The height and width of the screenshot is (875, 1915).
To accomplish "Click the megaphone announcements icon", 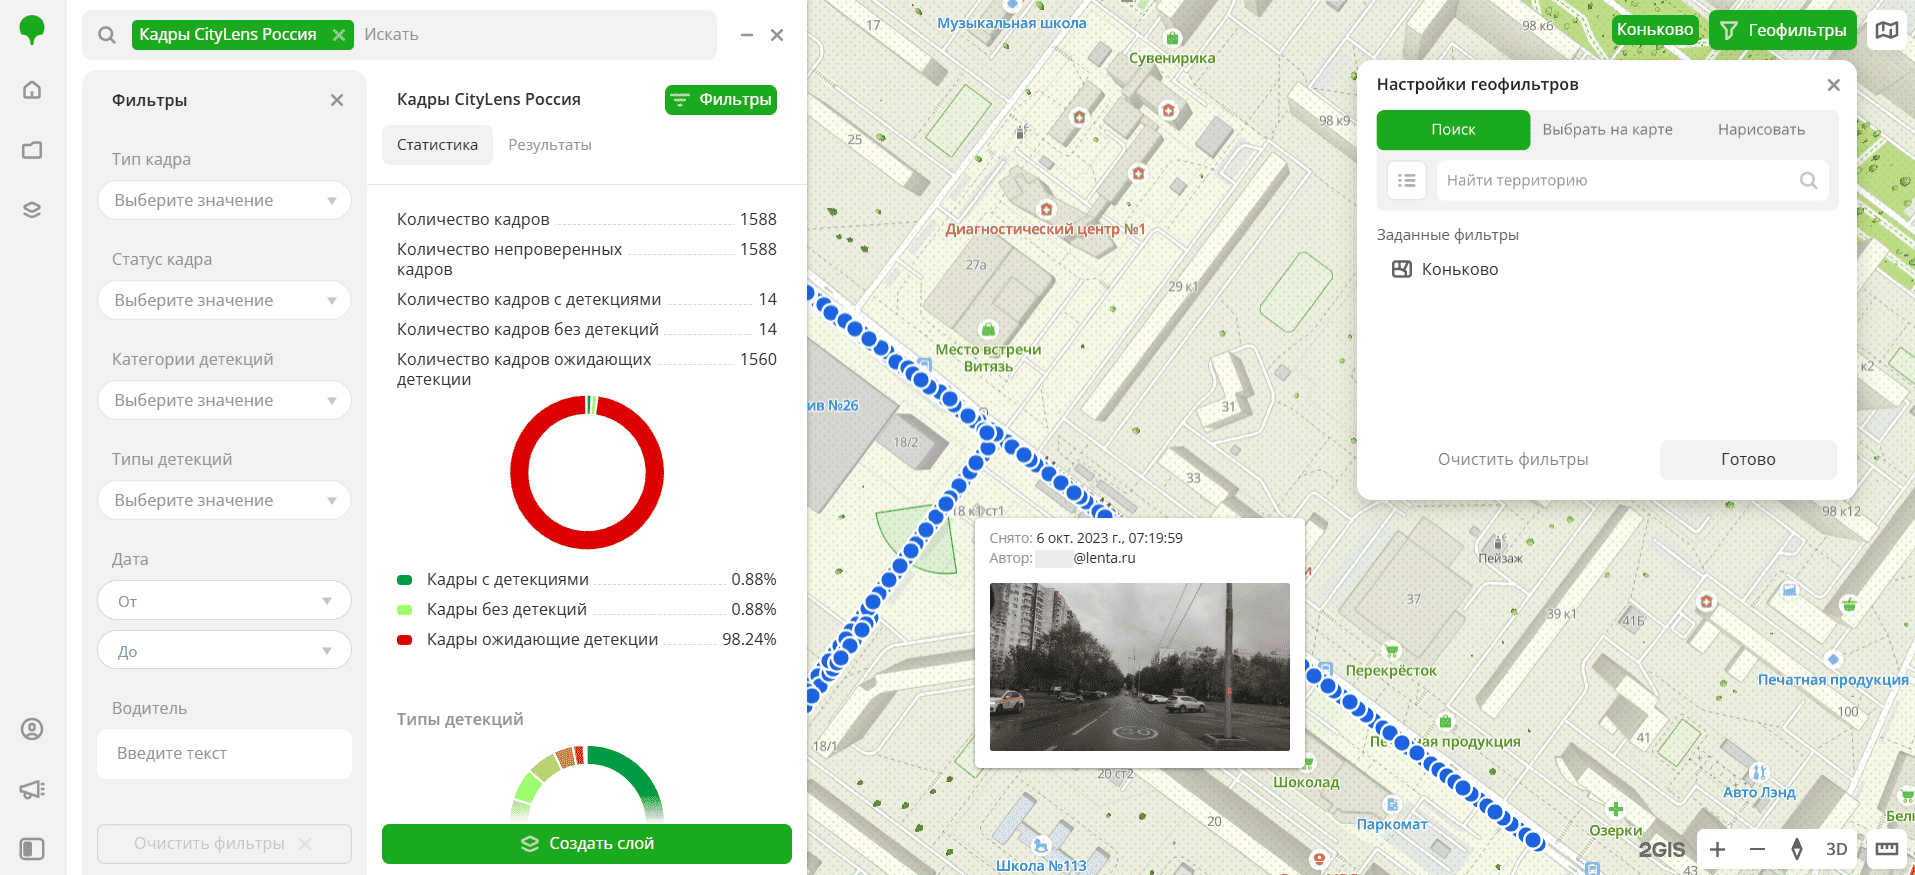I will (x=32, y=789).
